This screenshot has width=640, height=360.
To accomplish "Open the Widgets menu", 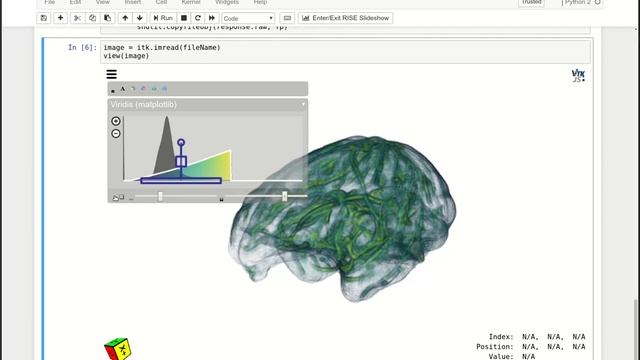I will tap(227, 2).
